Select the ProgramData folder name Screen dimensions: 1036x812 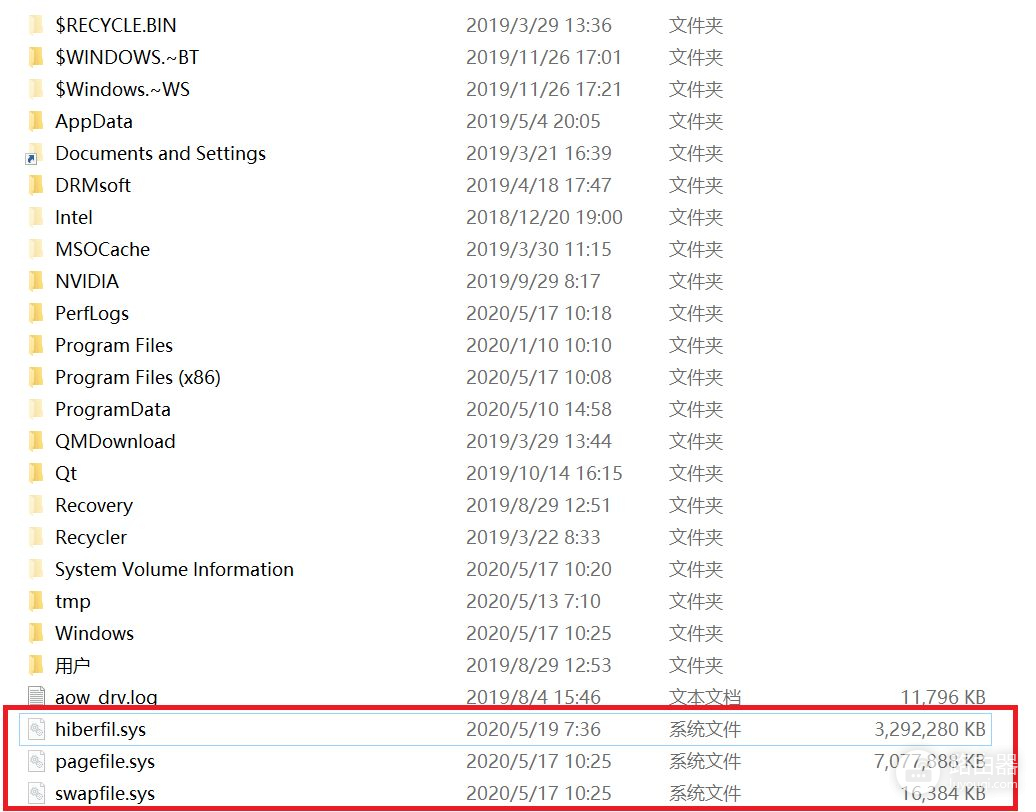click(x=113, y=409)
